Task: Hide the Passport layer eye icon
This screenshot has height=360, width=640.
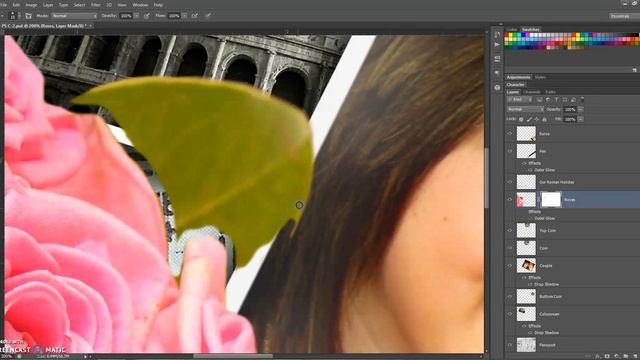Action: 510,345
